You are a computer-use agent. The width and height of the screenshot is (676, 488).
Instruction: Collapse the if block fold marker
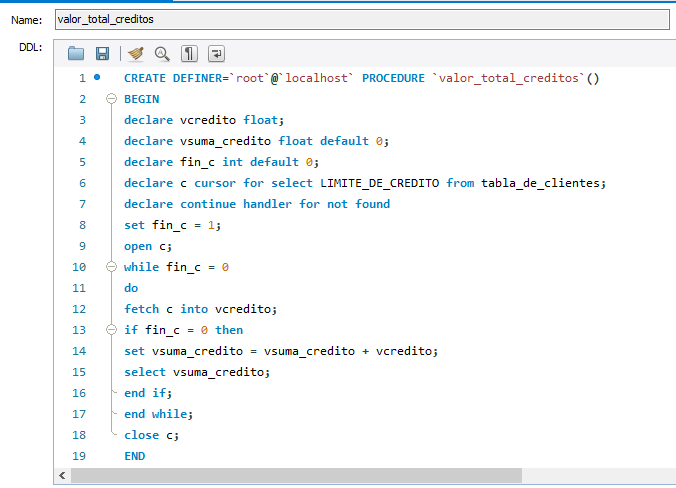[x=111, y=330]
